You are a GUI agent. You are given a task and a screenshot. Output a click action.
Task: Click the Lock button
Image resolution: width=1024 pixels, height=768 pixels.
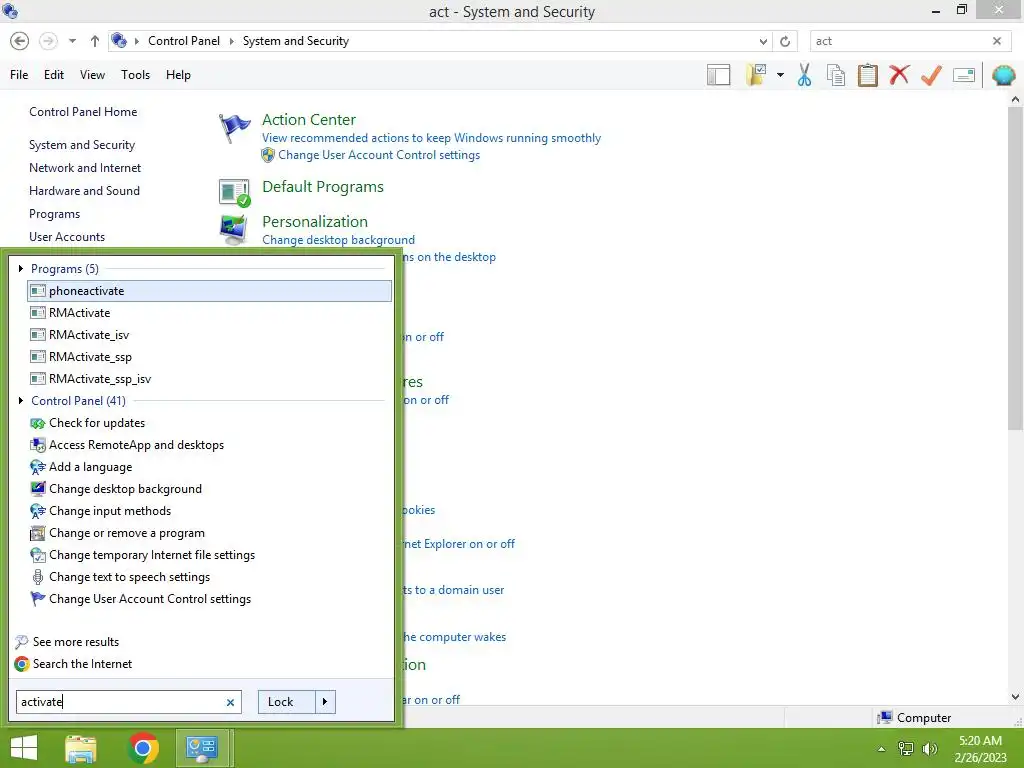pyautogui.click(x=287, y=702)
